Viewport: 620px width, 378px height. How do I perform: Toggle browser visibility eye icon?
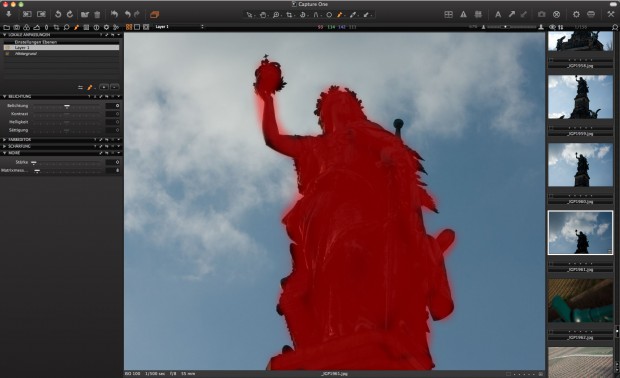tap(552, 27)
